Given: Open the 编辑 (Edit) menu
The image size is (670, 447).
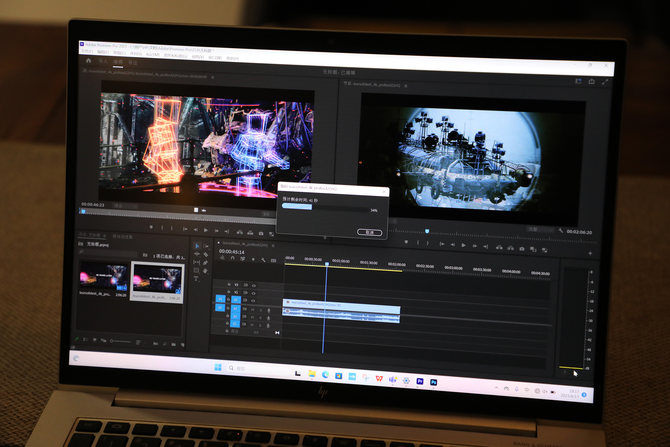Looking at the screenshot, I should coord(103,52).
